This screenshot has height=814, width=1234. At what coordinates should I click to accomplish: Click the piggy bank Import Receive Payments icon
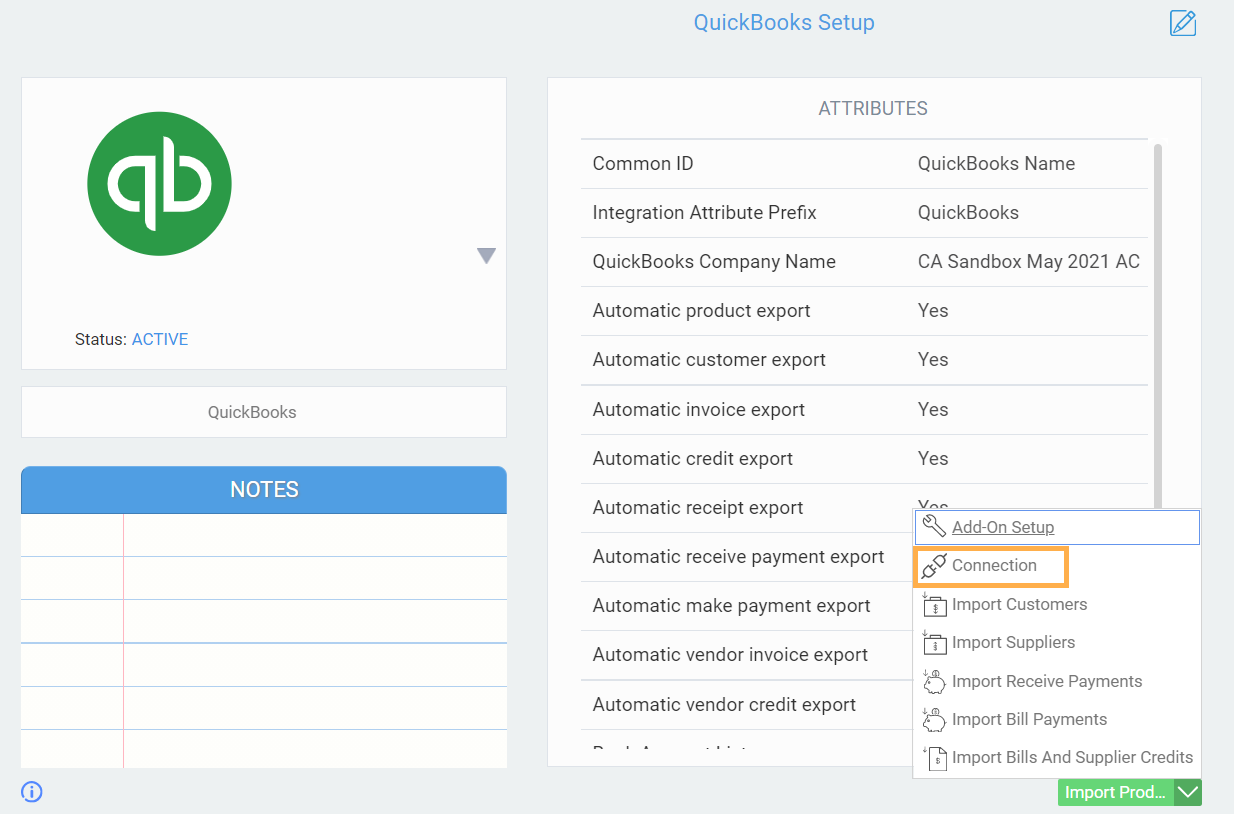click(934, 681)
